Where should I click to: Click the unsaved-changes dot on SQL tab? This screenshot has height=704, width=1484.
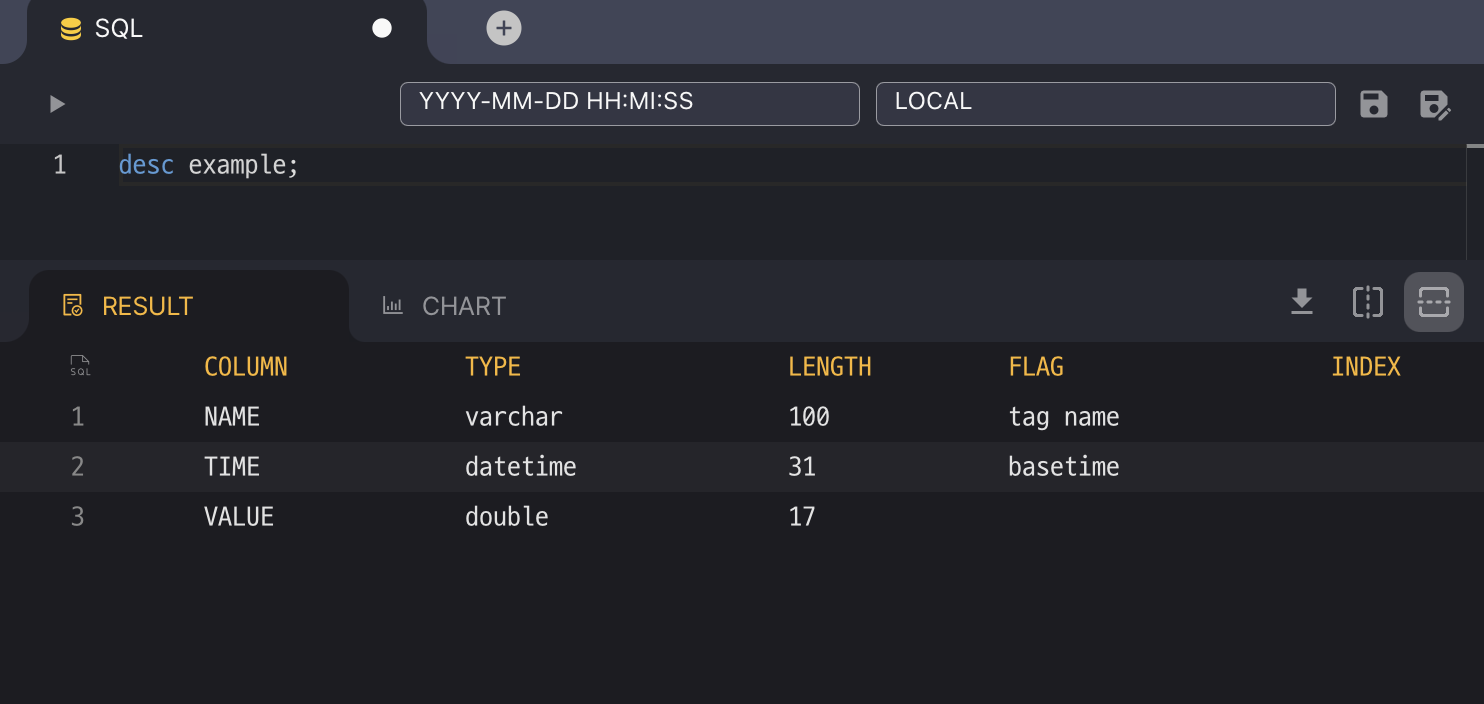click(382, 28)
